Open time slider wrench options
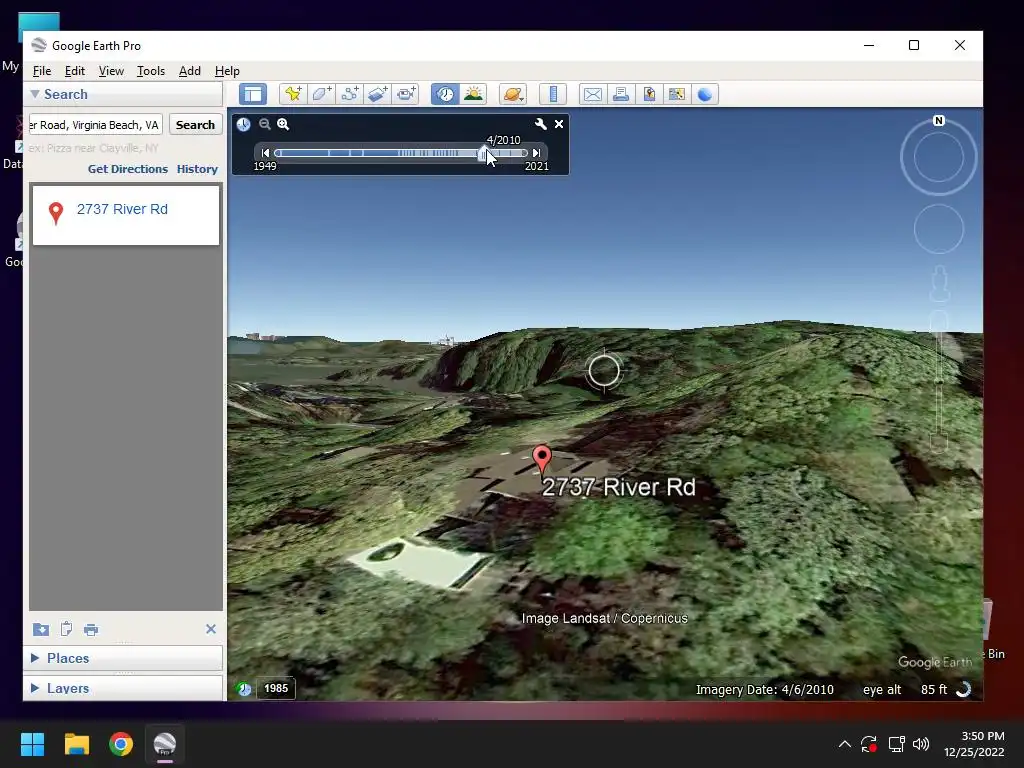This screenshot has width=1024, height=768. click(540, 124)
